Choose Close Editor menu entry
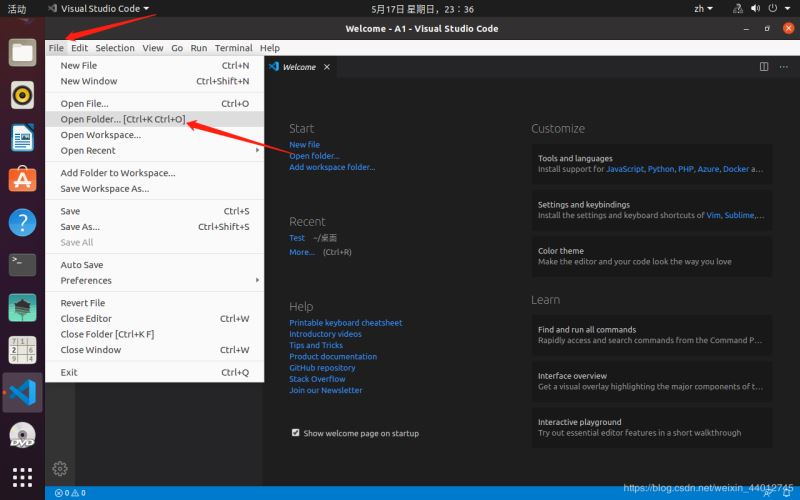This screenshot has height=500, width=800. (155, 319)
